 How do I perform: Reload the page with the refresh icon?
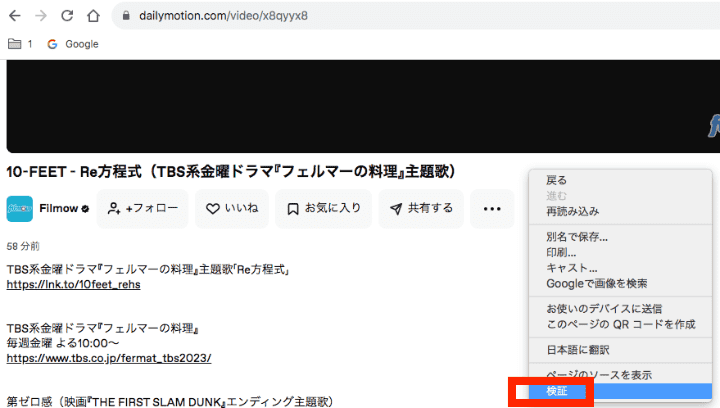[x=67, y=16]
